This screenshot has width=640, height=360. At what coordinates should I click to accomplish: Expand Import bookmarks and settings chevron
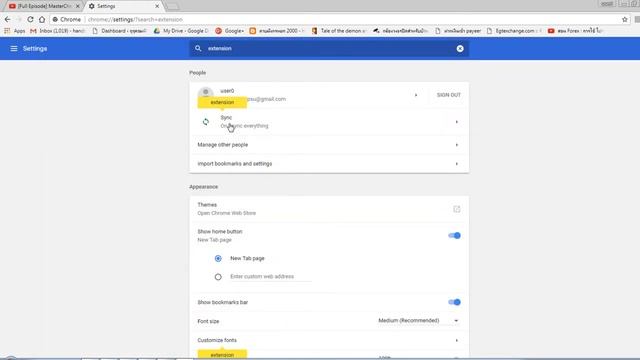click(457, 164)
